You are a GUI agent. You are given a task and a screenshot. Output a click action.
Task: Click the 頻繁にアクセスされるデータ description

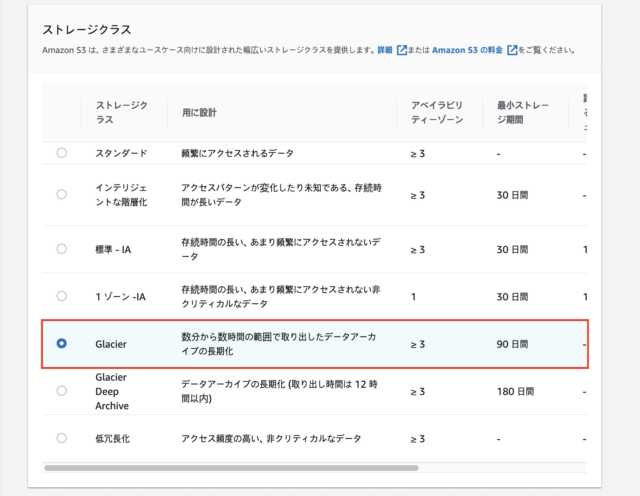[x=238, y=153]
